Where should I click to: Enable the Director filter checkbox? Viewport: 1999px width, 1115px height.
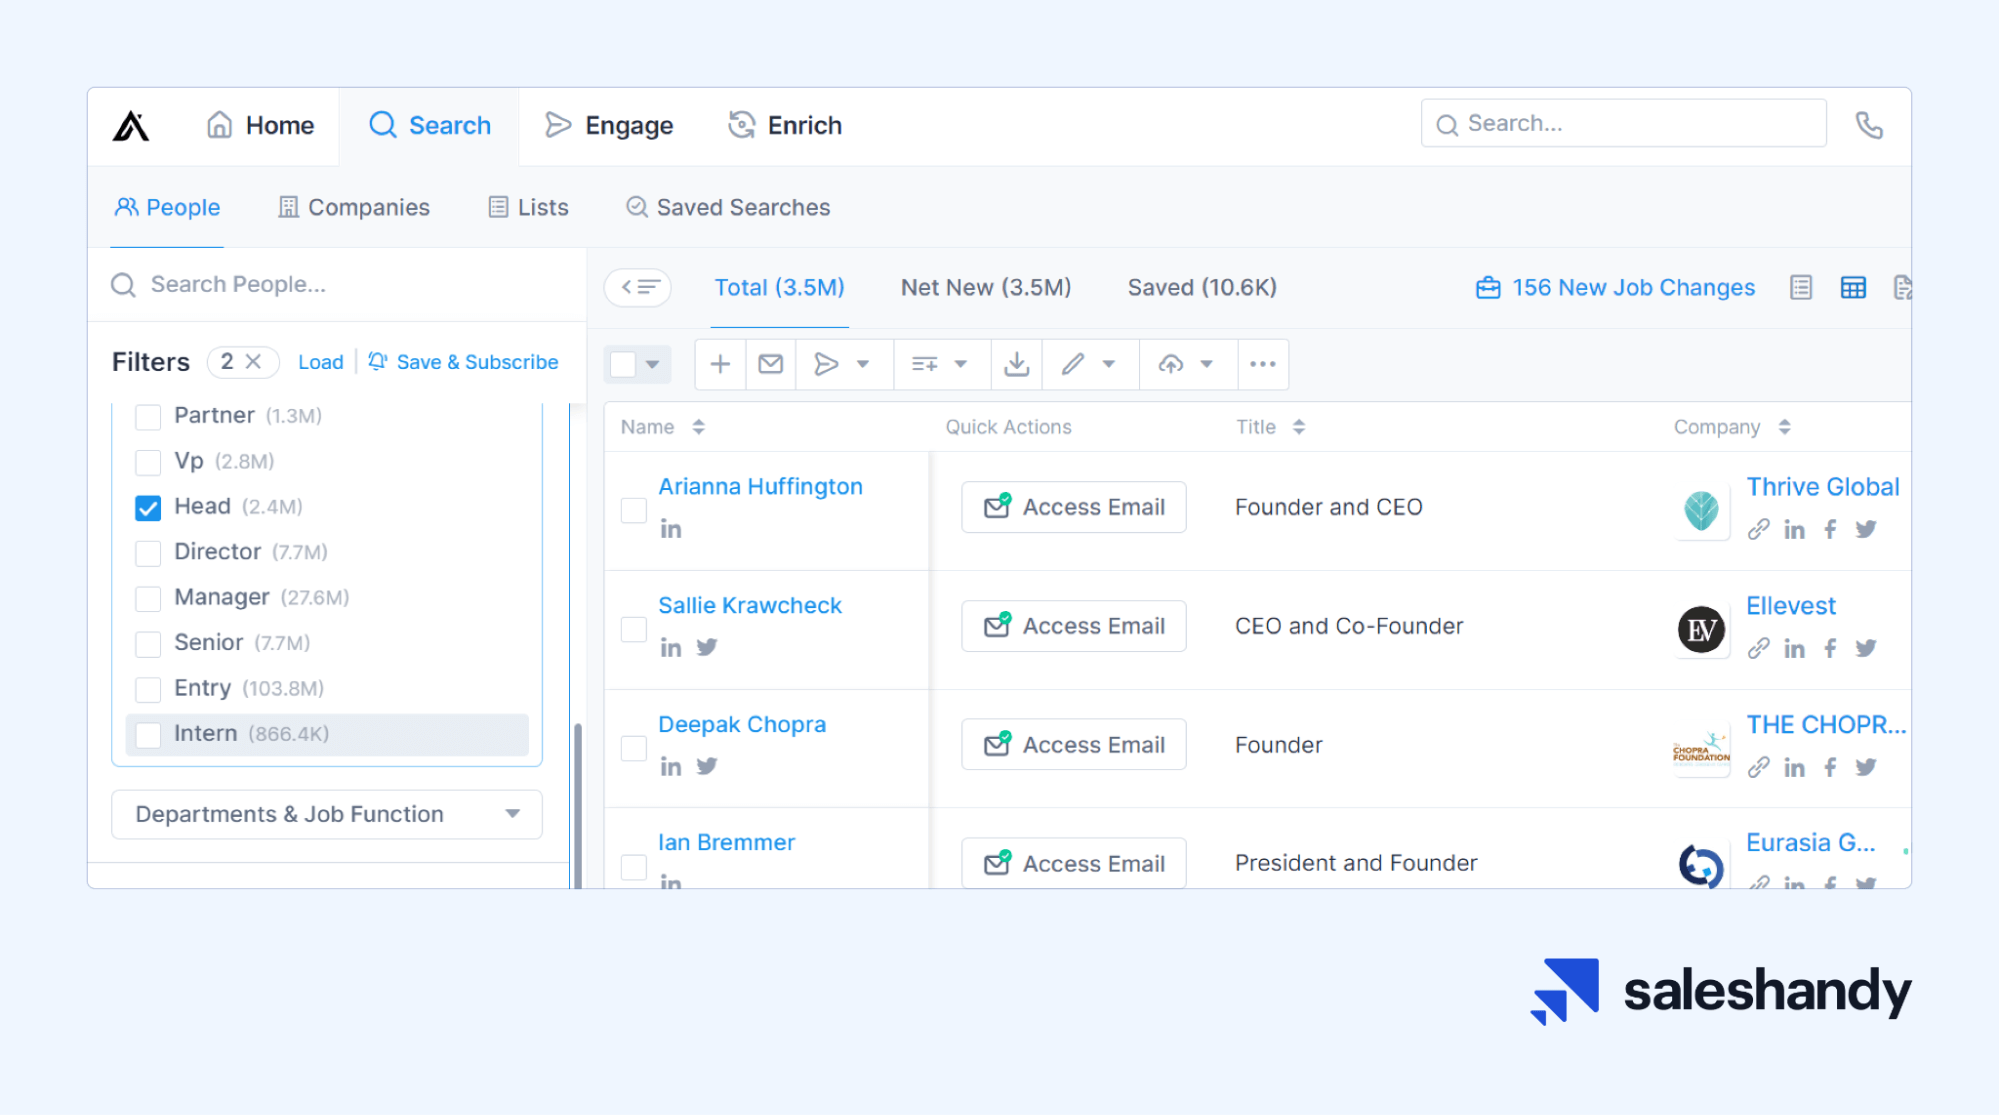[148, 551]
